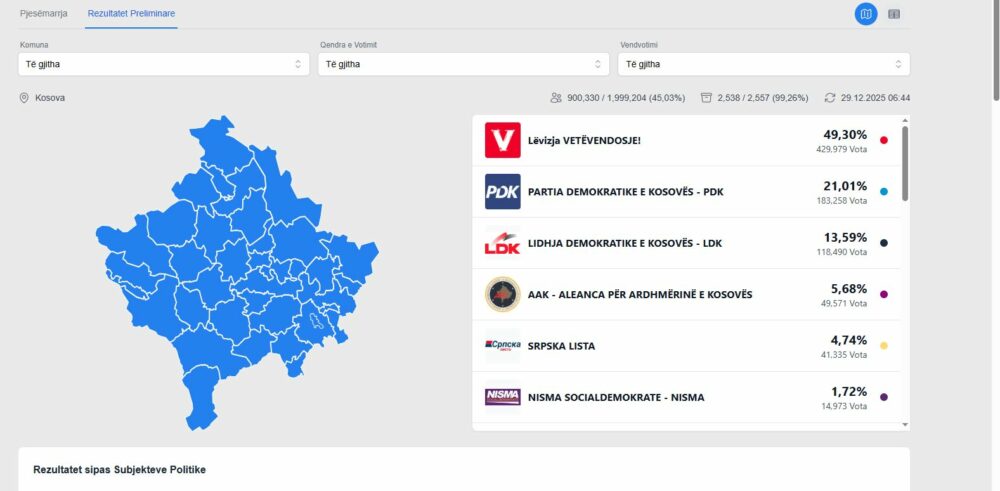The height and width of the screenshot is (491, 1000).
Task: Click the Kosova location pin icon
Action: pos(24,98)
